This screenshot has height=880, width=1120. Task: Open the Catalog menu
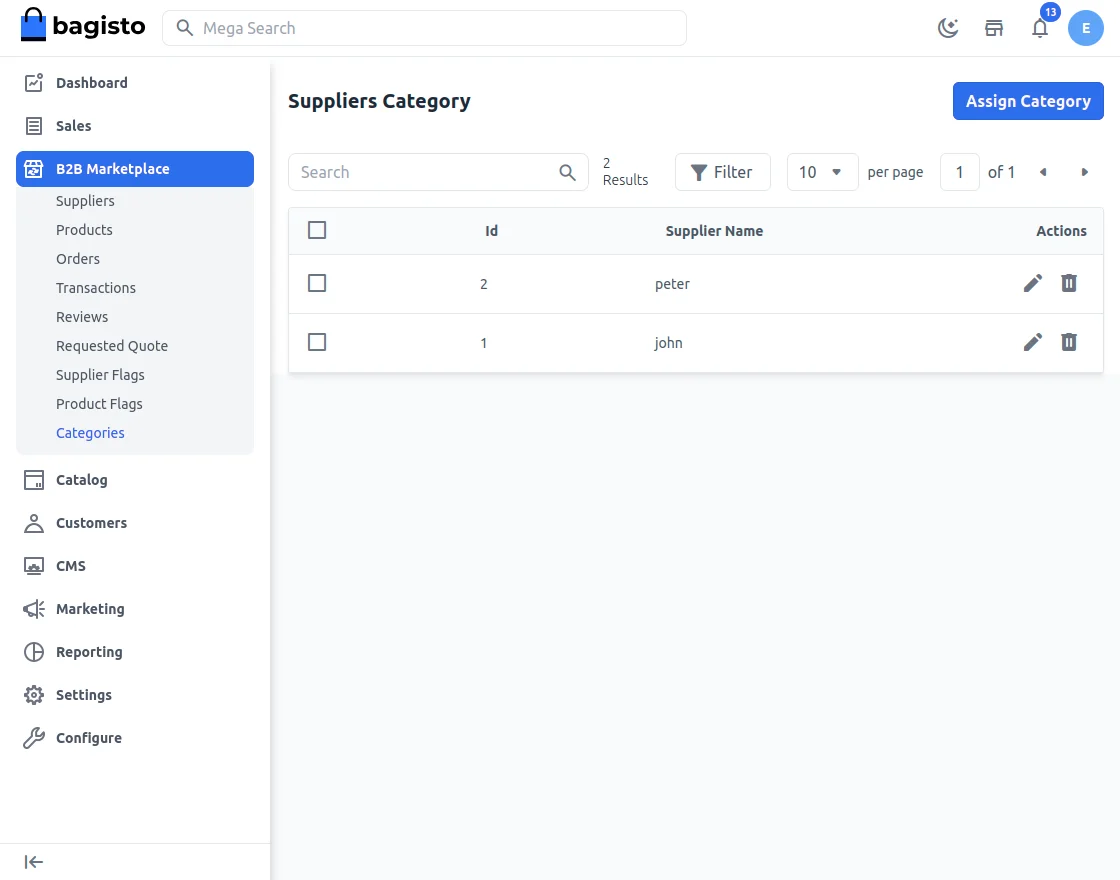point(81,480)
